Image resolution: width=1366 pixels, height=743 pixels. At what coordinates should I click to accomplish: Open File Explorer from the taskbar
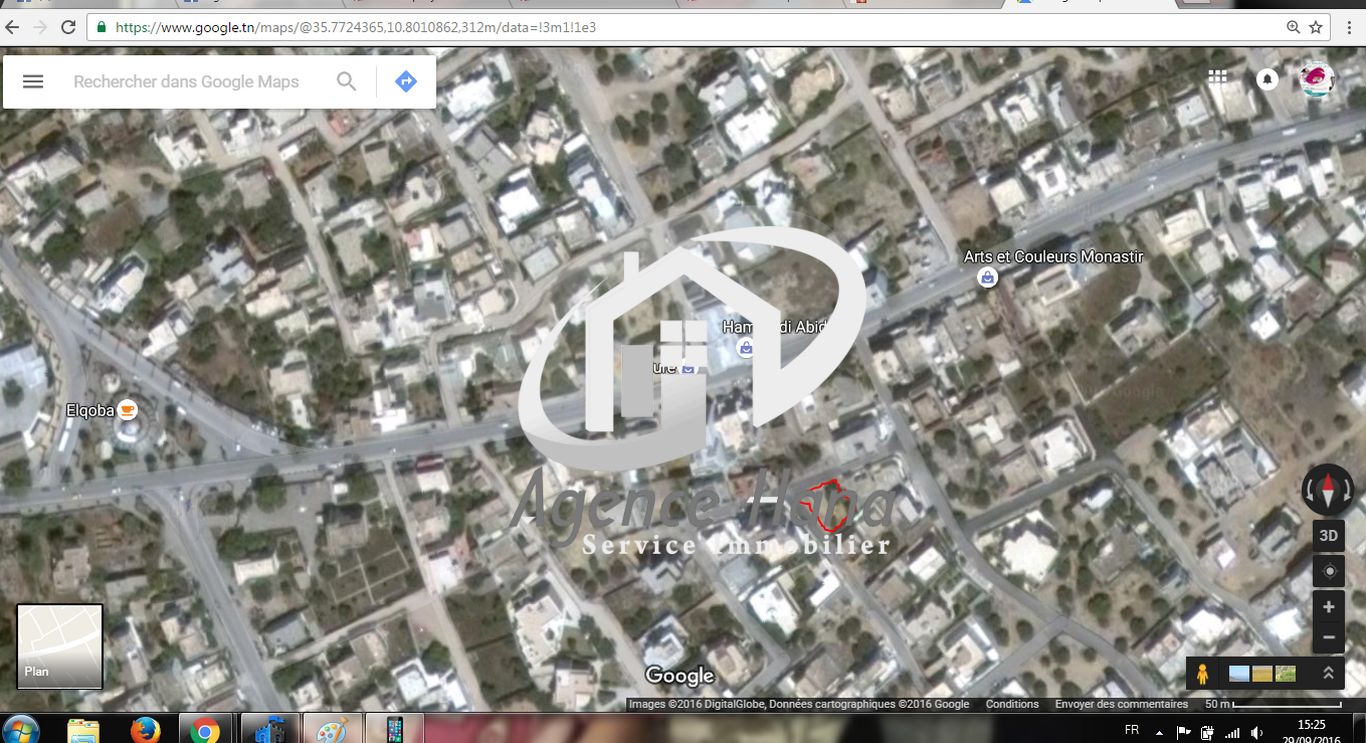(84, 729)
